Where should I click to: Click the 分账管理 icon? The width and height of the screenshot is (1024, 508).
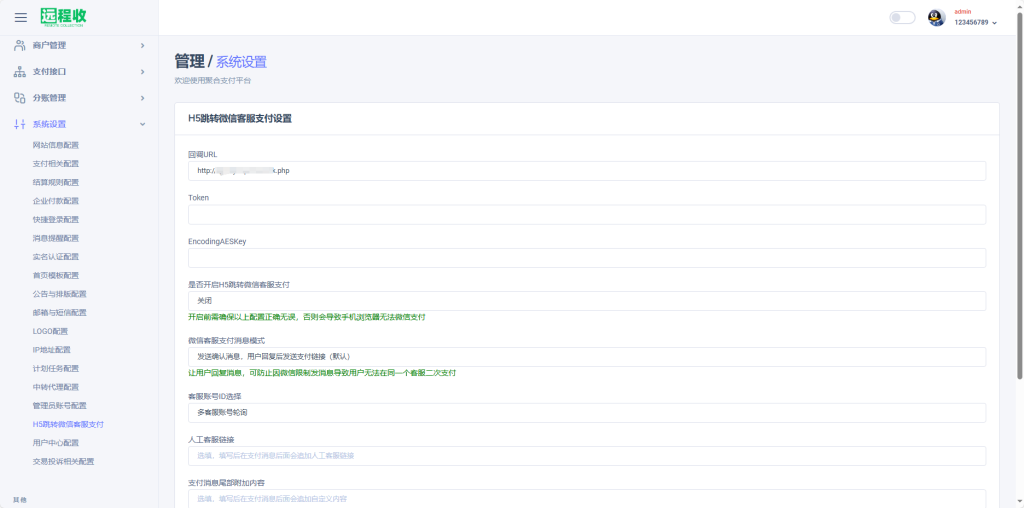(x=20, y=98)
